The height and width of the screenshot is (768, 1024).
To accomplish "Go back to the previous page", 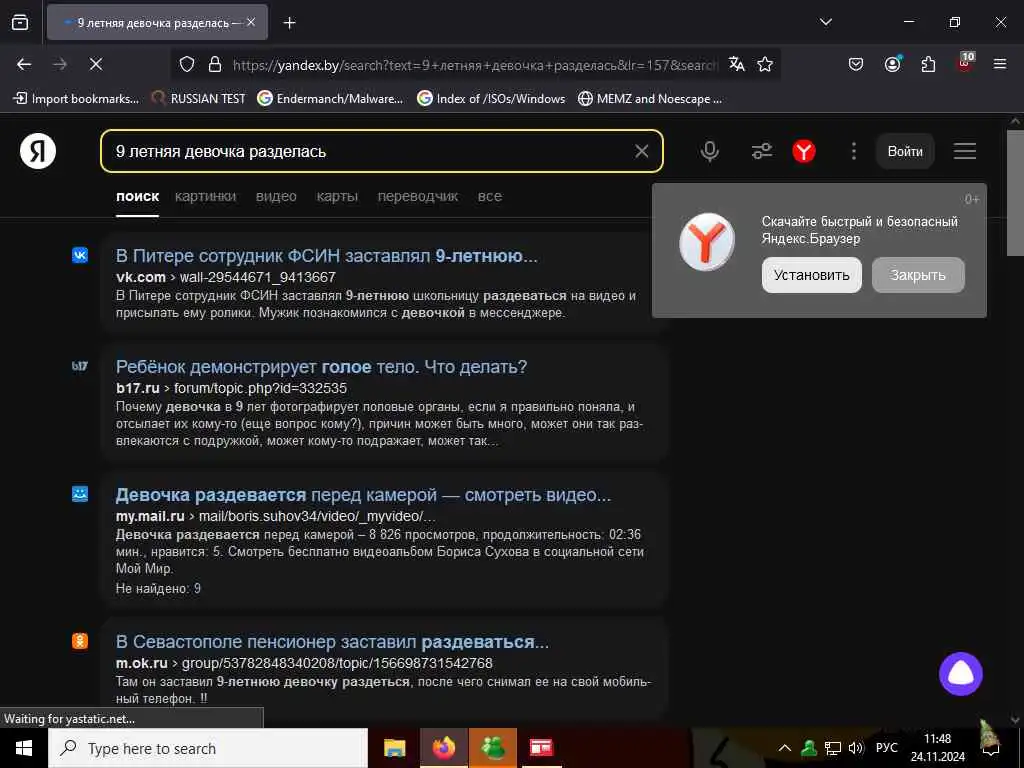I will [24, 64].
